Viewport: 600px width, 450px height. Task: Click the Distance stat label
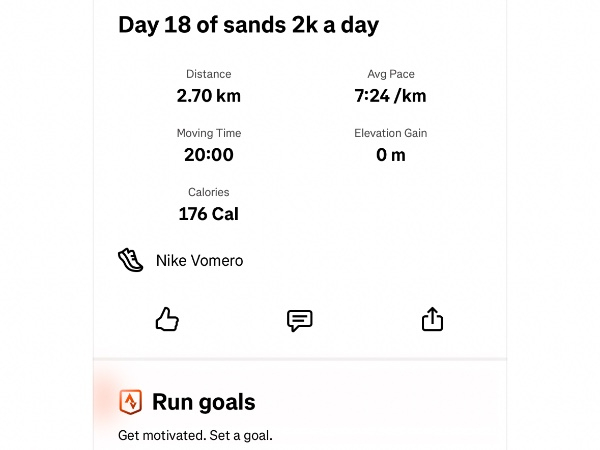[208, 74]
